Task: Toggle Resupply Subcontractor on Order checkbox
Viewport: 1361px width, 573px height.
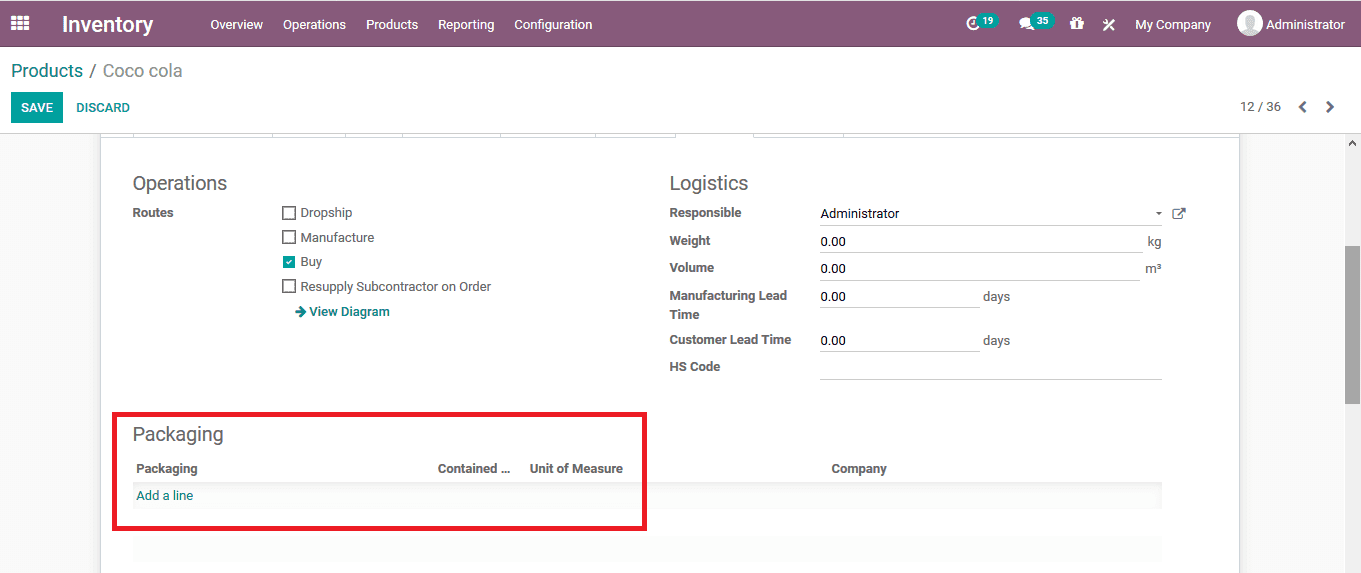Action: point(289,287)
